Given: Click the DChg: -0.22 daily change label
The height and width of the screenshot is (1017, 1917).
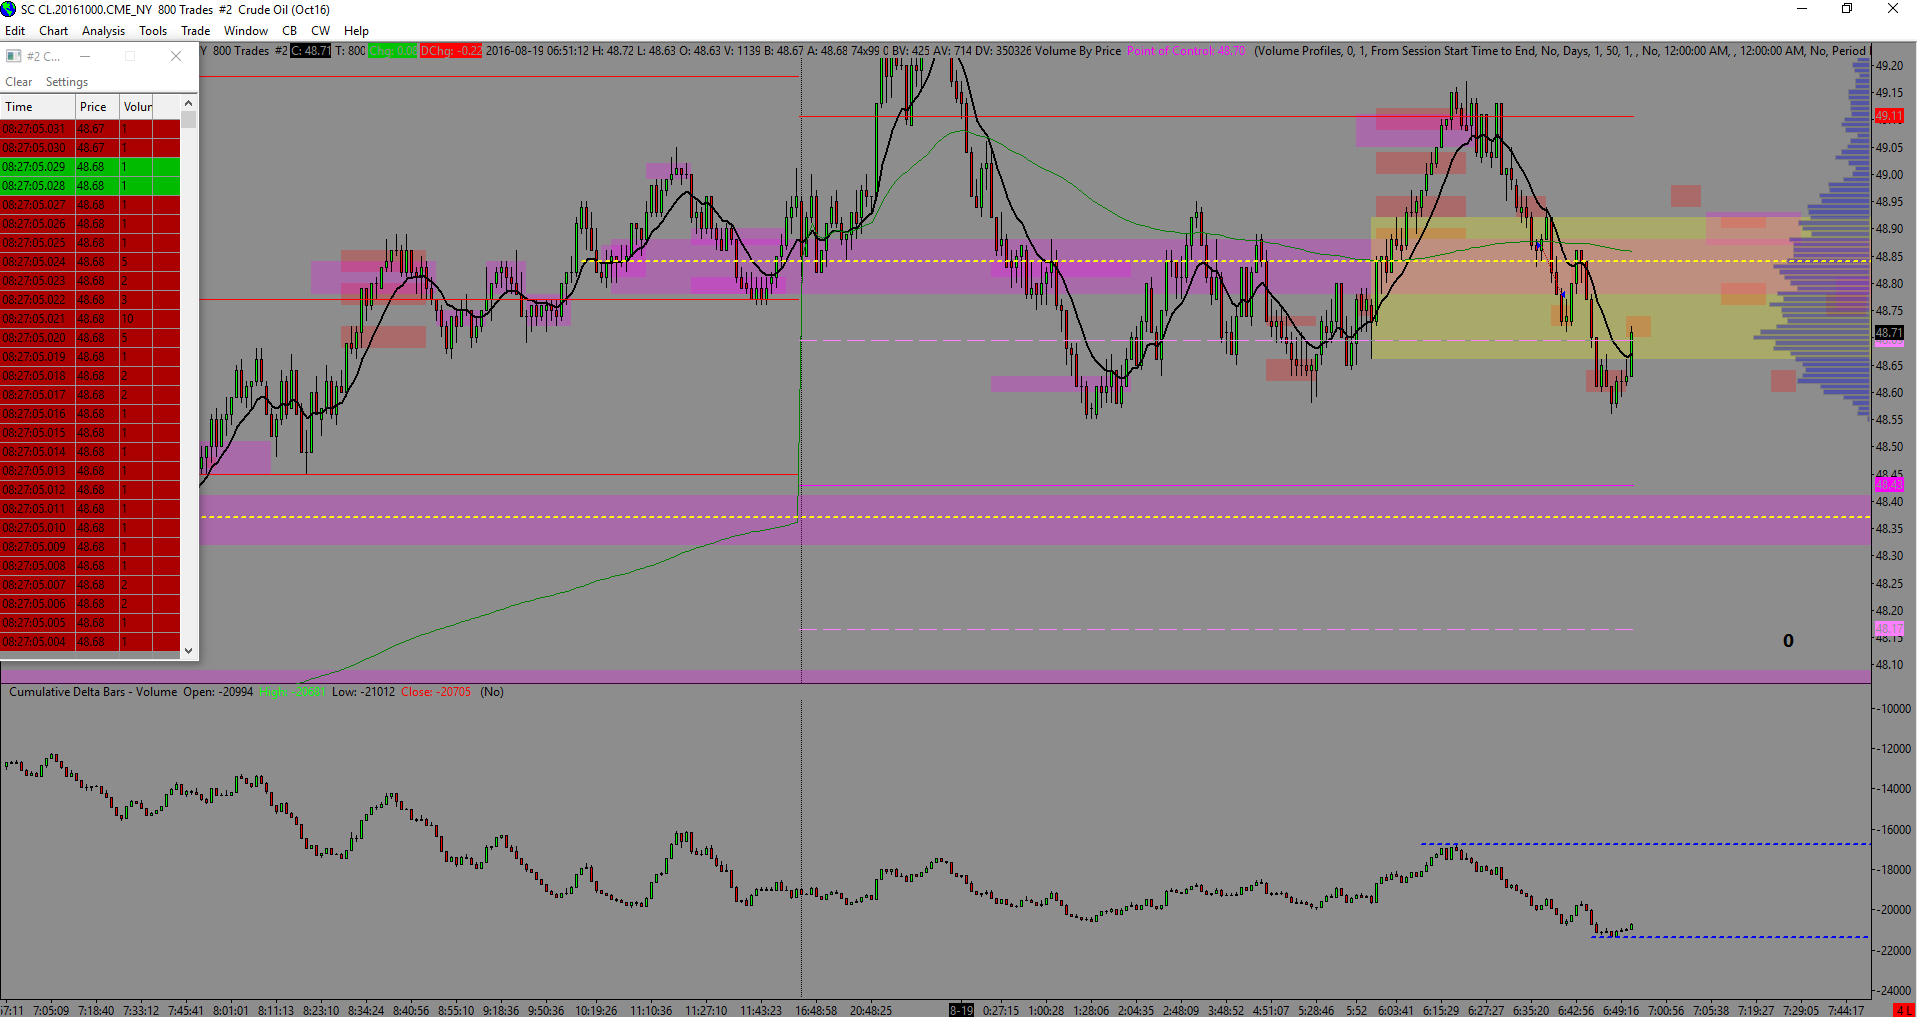Looking at the screenshot, I should click(x=451, y=51).
